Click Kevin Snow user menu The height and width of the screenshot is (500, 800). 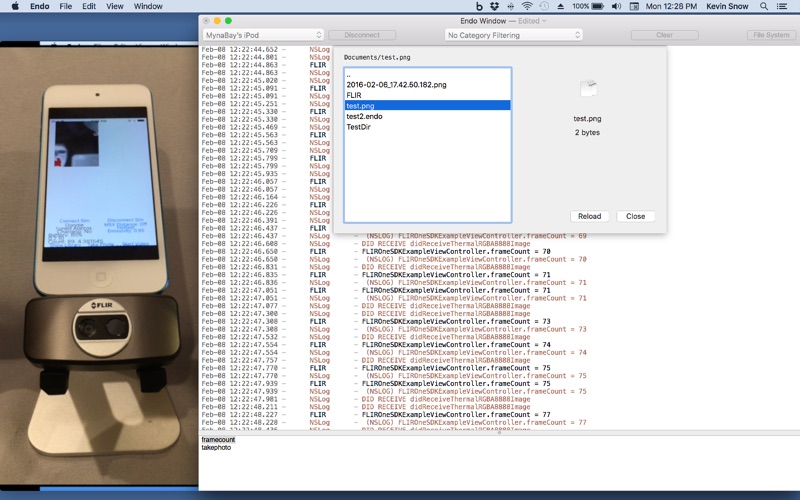pyautogui.click(x=727, y=6)
